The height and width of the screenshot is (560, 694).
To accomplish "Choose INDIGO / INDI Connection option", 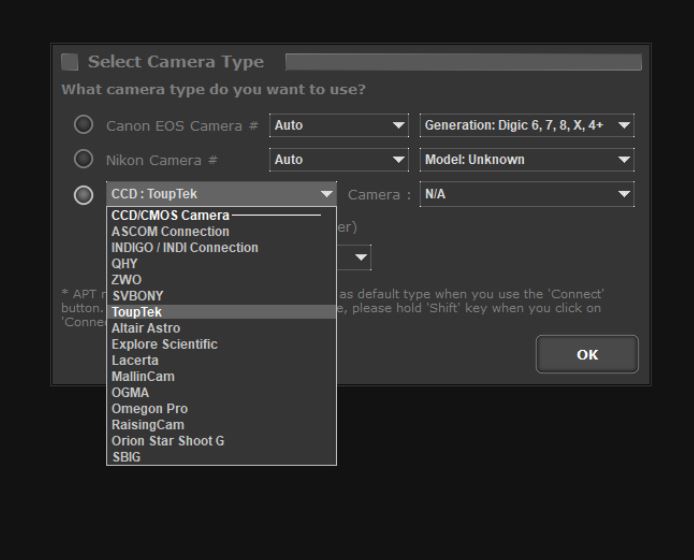I will click(x=221, y=247).
